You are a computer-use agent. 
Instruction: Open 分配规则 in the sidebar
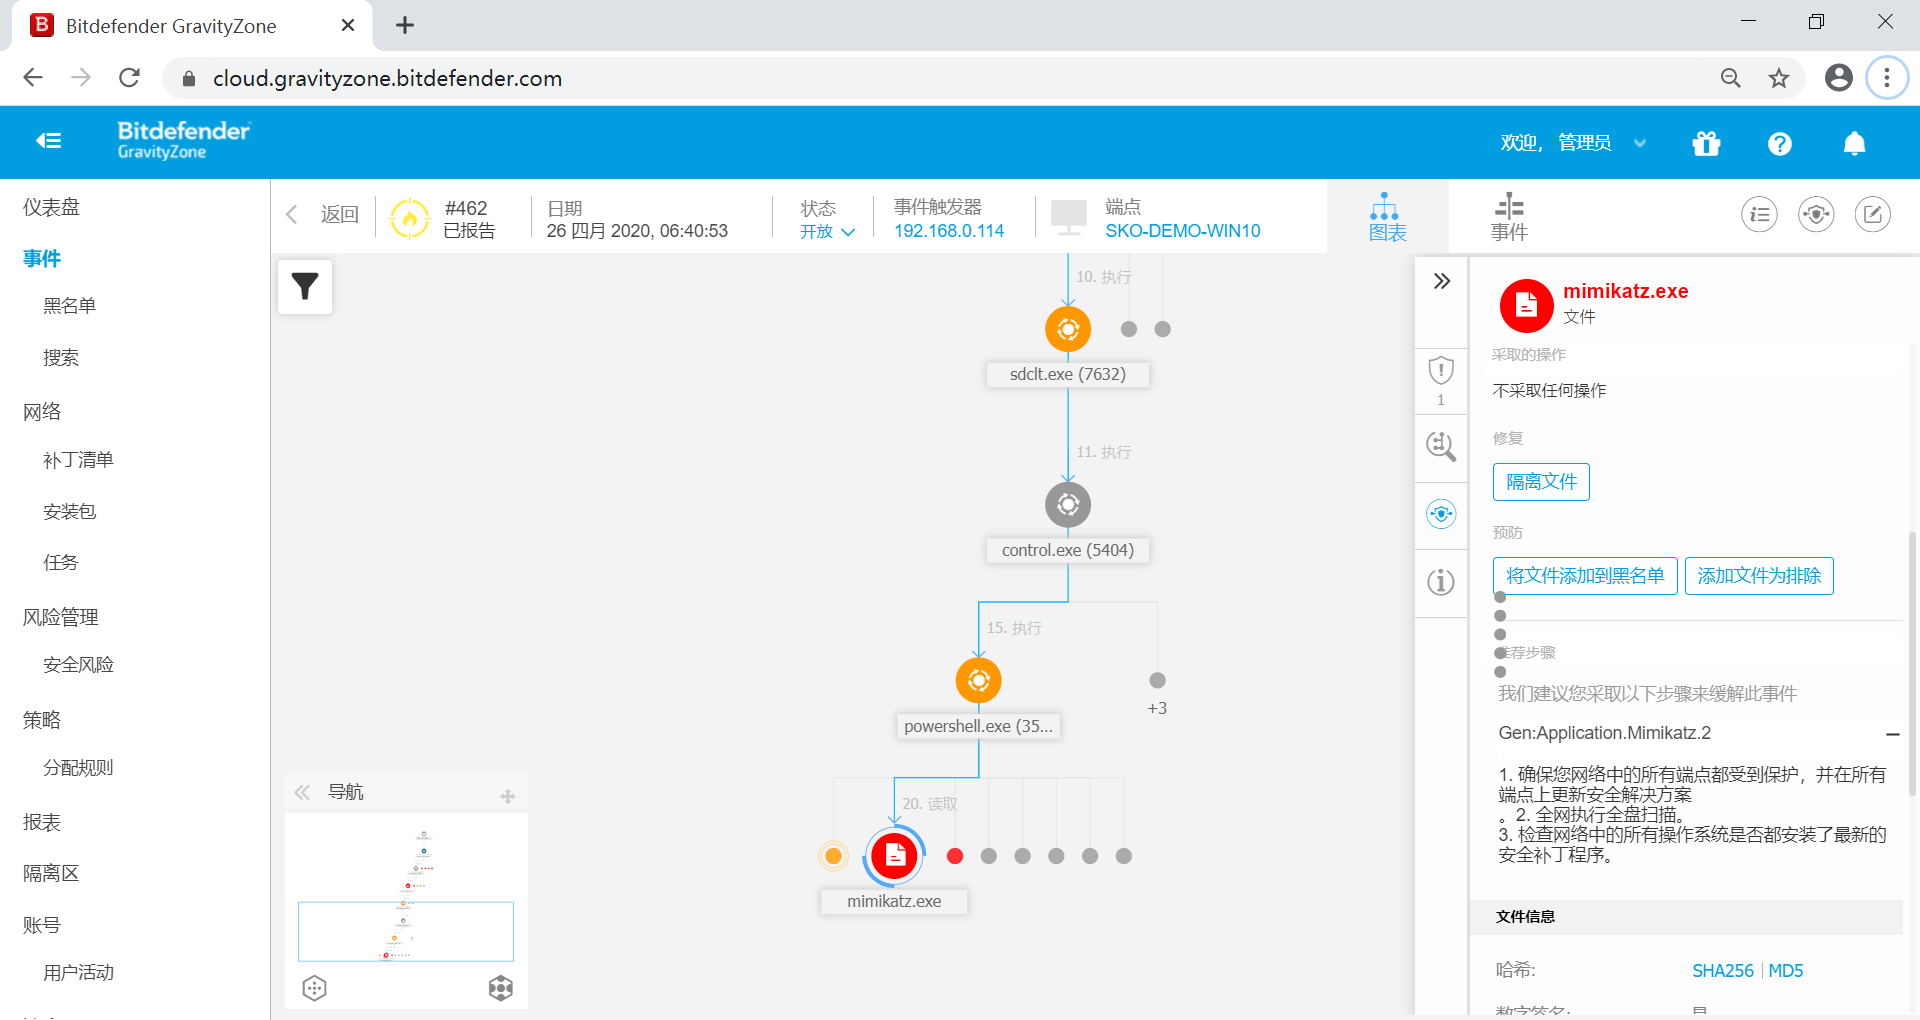(78, 768)
